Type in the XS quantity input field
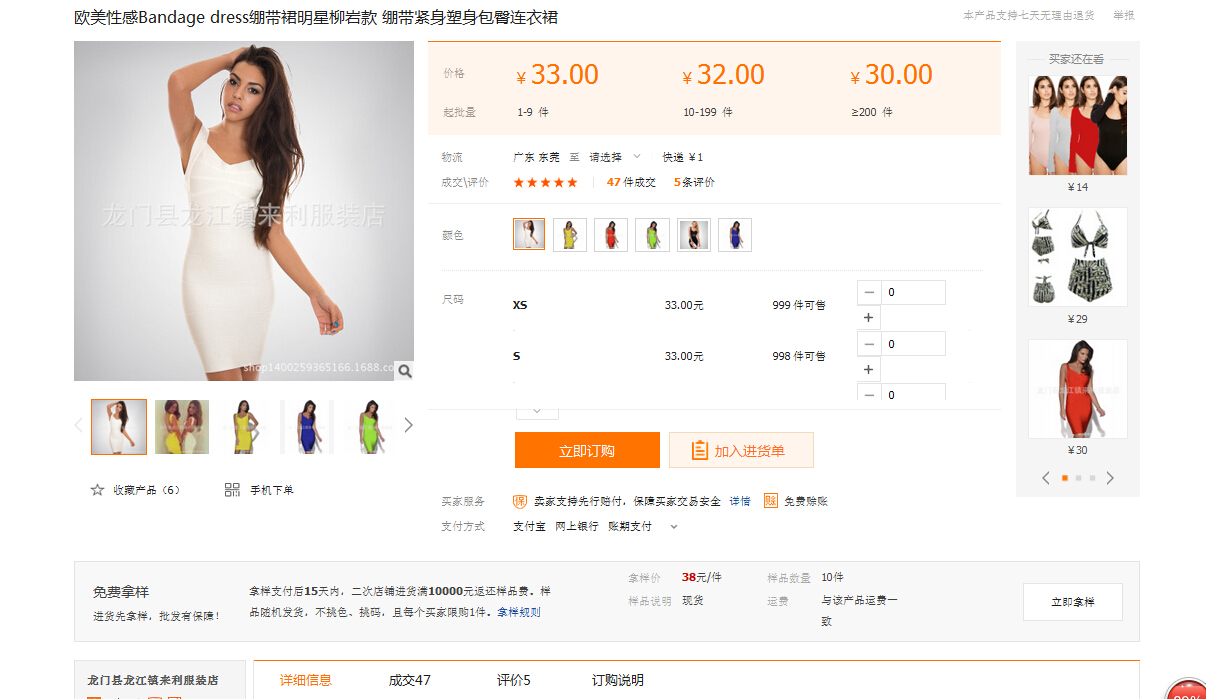 pos(913,293)
